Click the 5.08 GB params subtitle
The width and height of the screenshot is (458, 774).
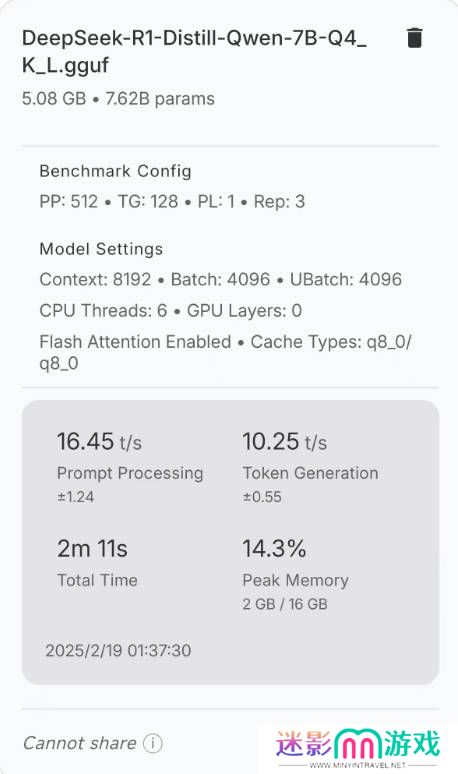click(x=118, y=99)
